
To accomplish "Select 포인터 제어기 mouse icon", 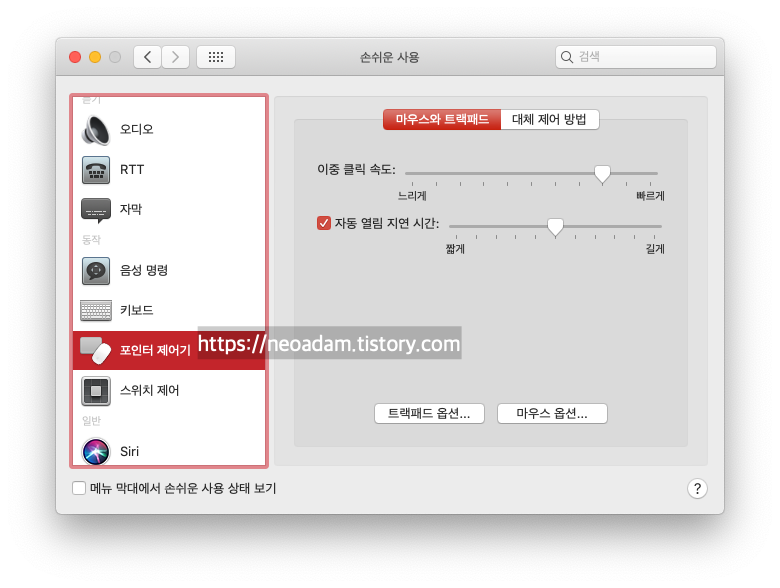I will point(96,351).
